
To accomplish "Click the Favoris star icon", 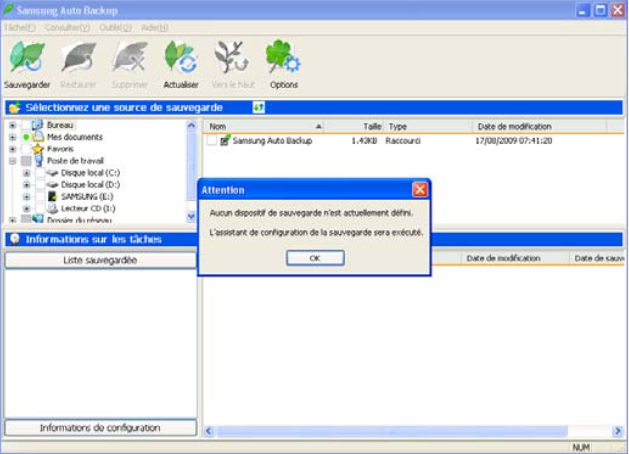I will coord(38,149).
